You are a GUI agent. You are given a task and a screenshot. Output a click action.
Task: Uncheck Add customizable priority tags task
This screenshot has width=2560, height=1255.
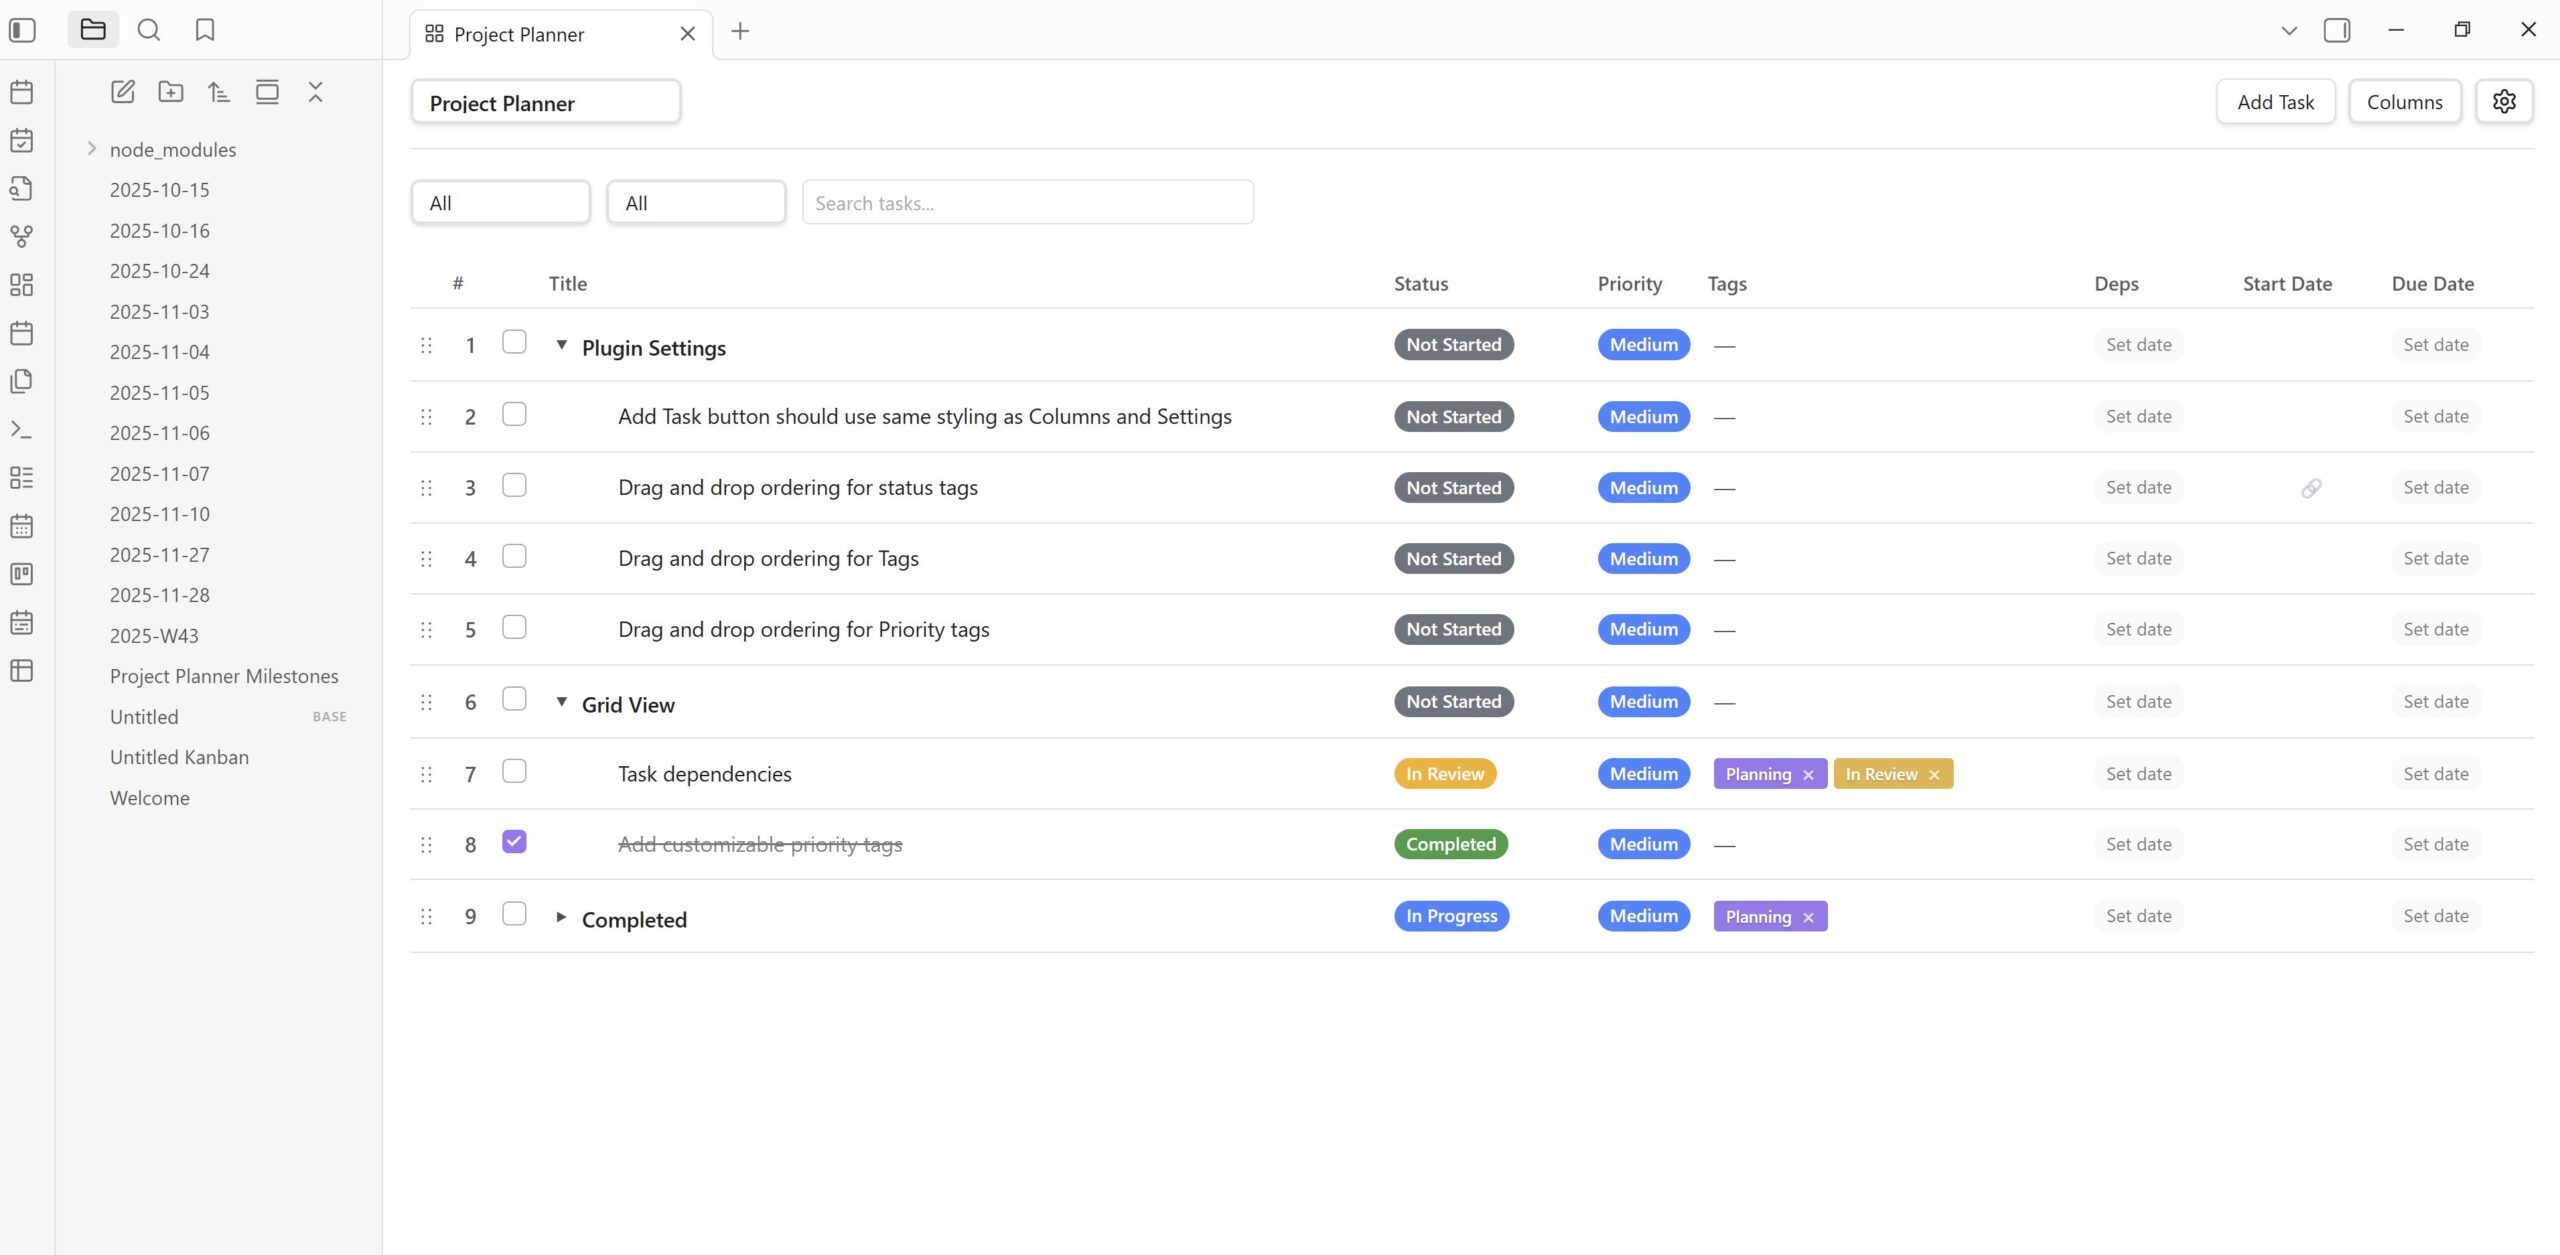(514, 842)
